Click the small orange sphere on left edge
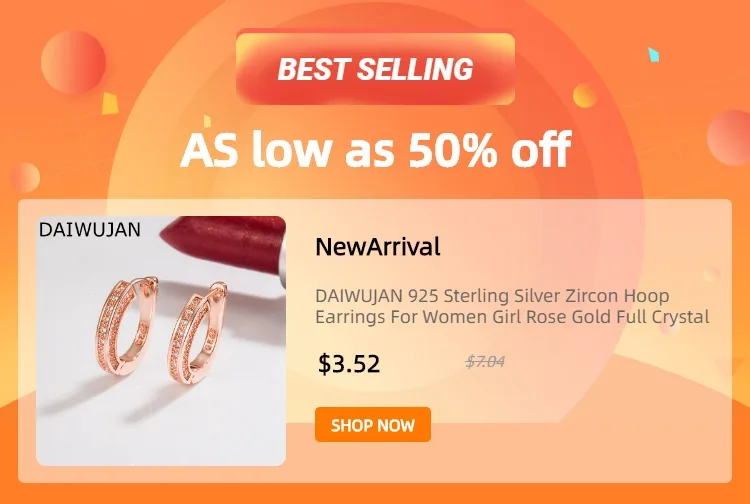750x504 pixels. pos(25,177)
